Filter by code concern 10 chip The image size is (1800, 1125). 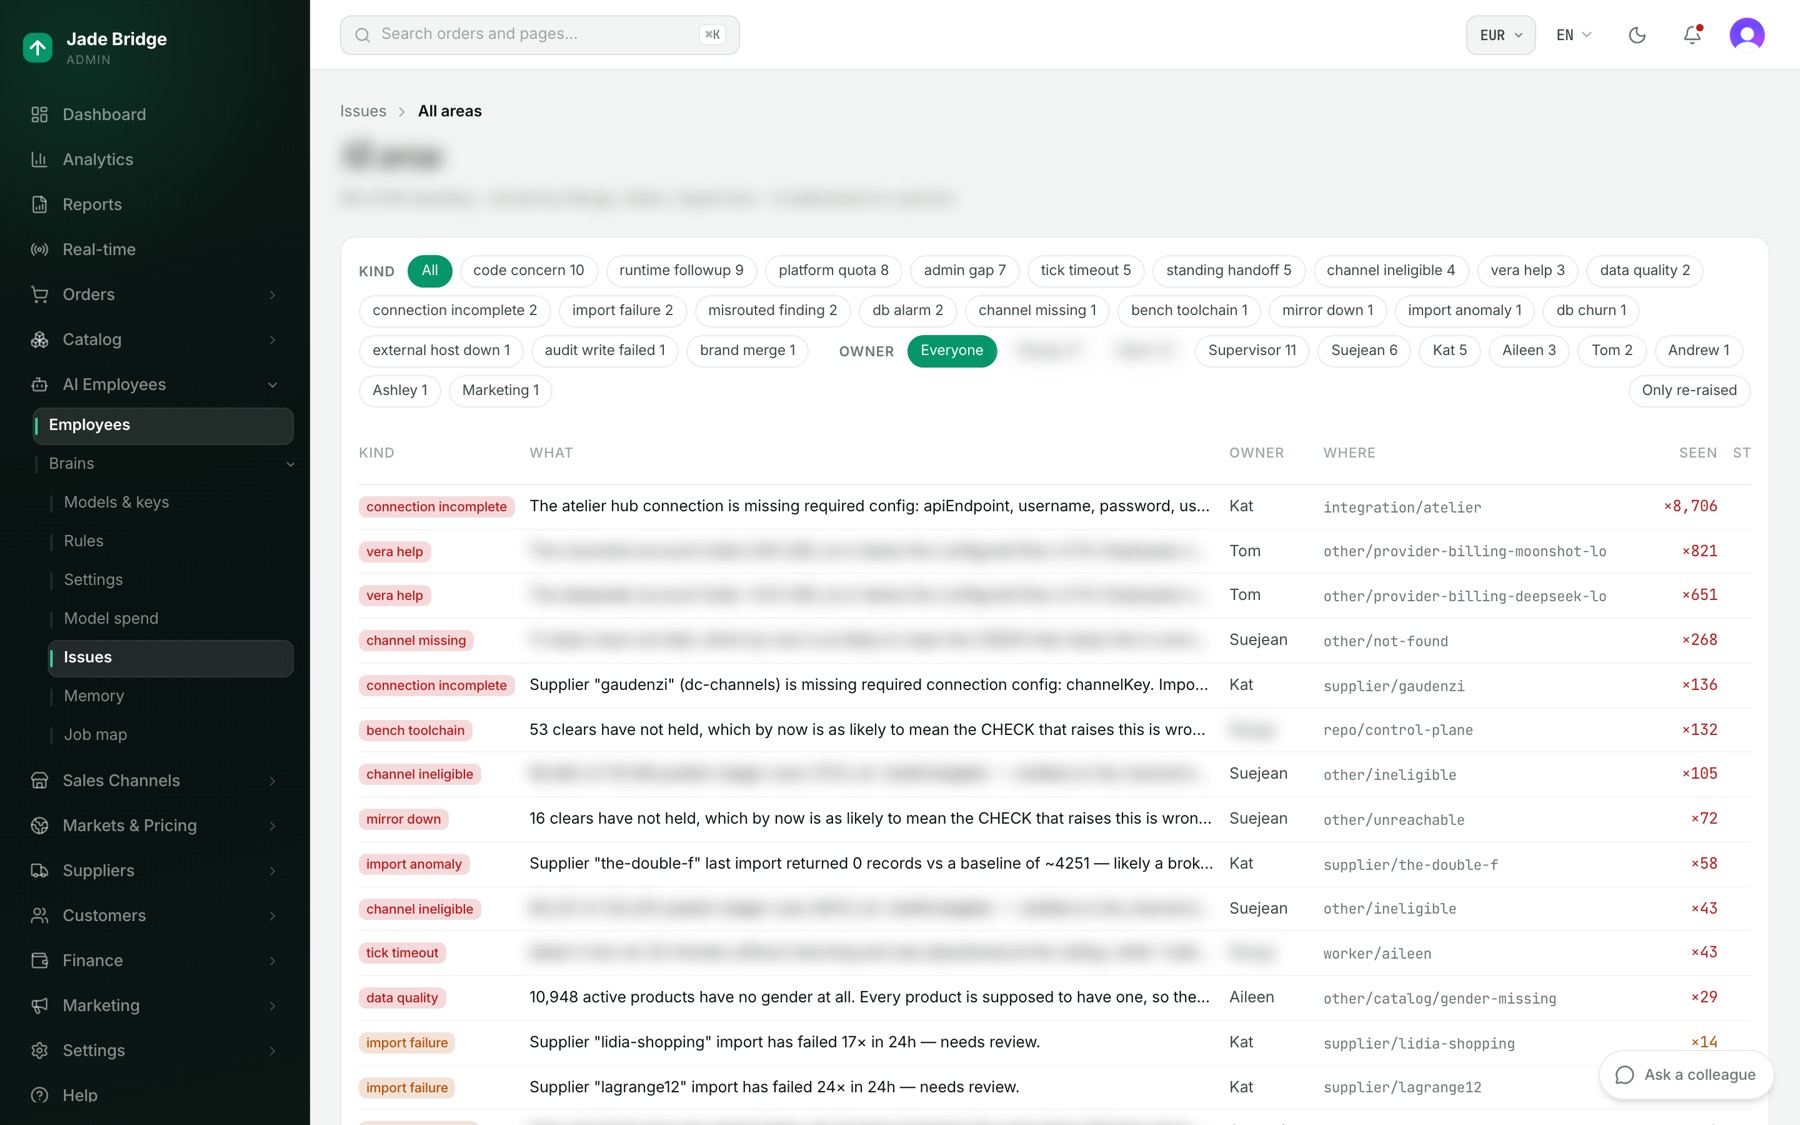click(528, 271)
